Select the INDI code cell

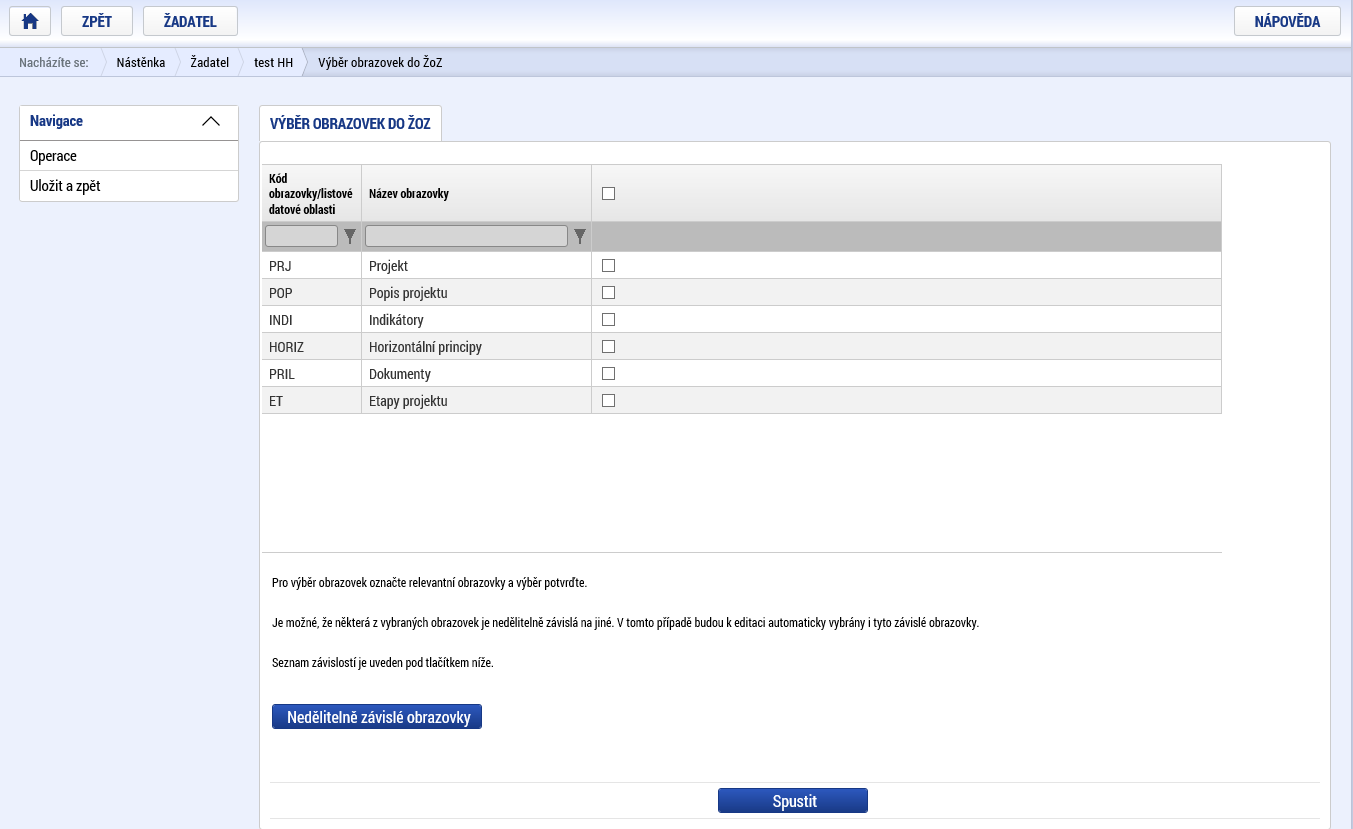[311, 320]
